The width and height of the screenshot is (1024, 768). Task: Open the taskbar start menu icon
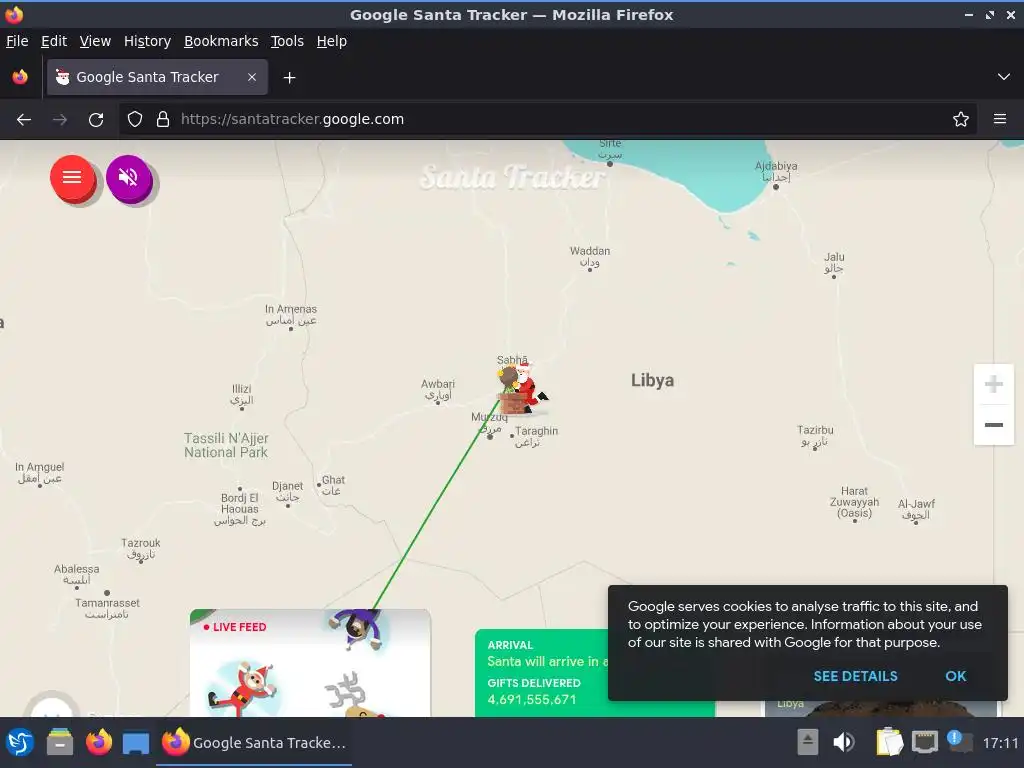(20, 743)
